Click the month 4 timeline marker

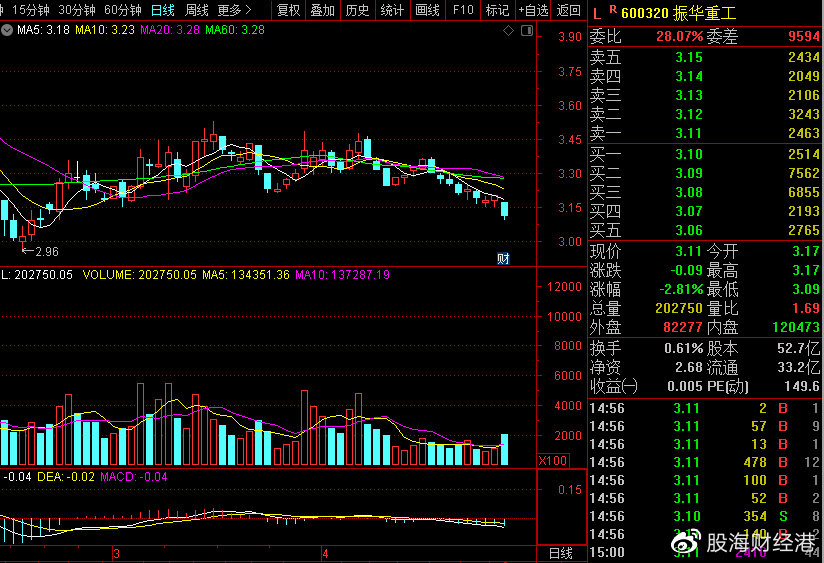click(325, 554)
